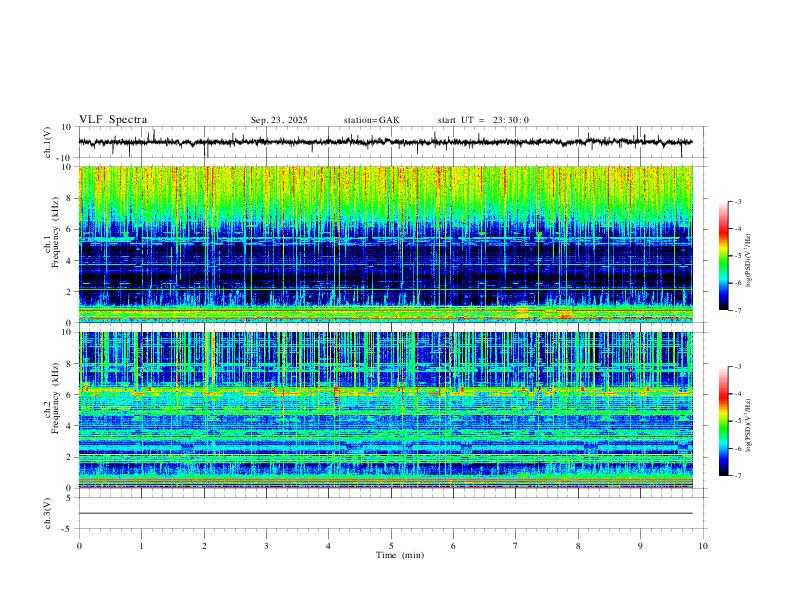Click the date 'Sep. 23, 2025'
Screen dimensions: 792x612
click(279, 120)
